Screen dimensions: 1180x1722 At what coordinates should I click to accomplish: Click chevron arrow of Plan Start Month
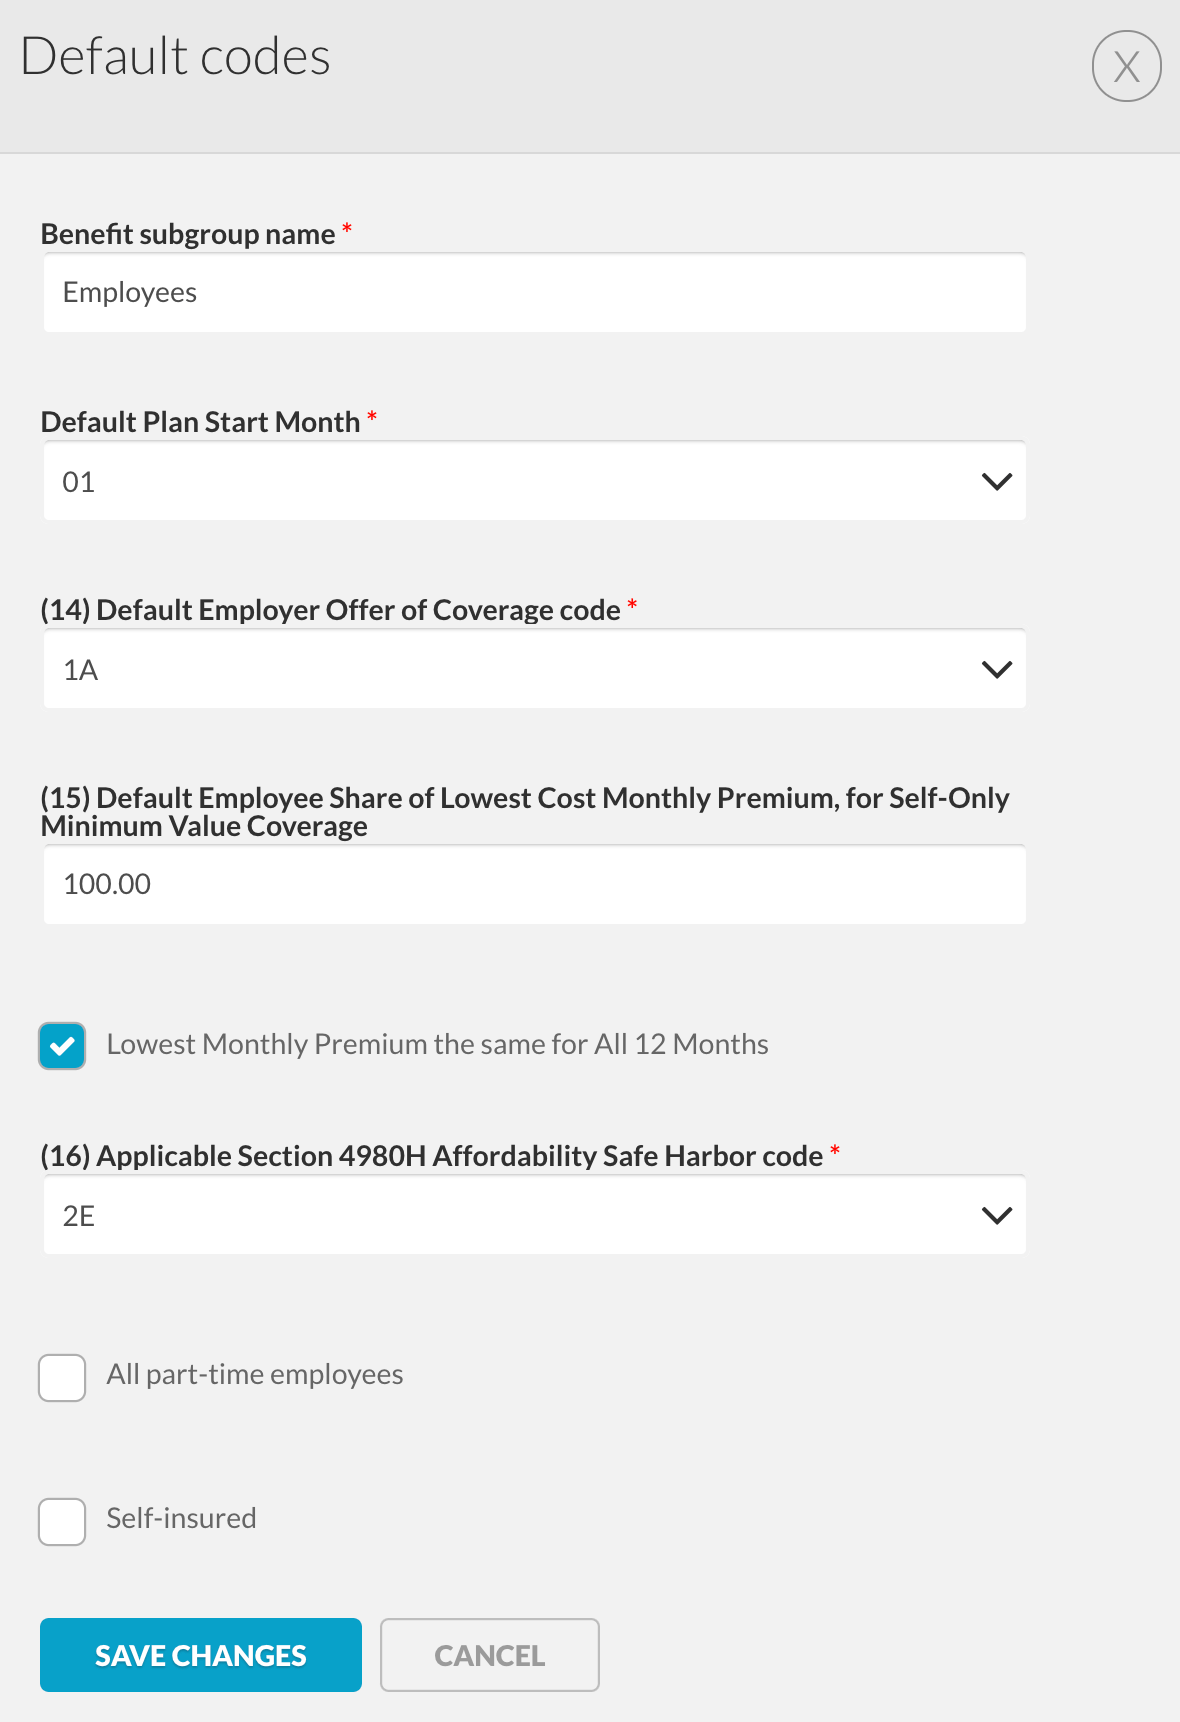coord(997,481)
